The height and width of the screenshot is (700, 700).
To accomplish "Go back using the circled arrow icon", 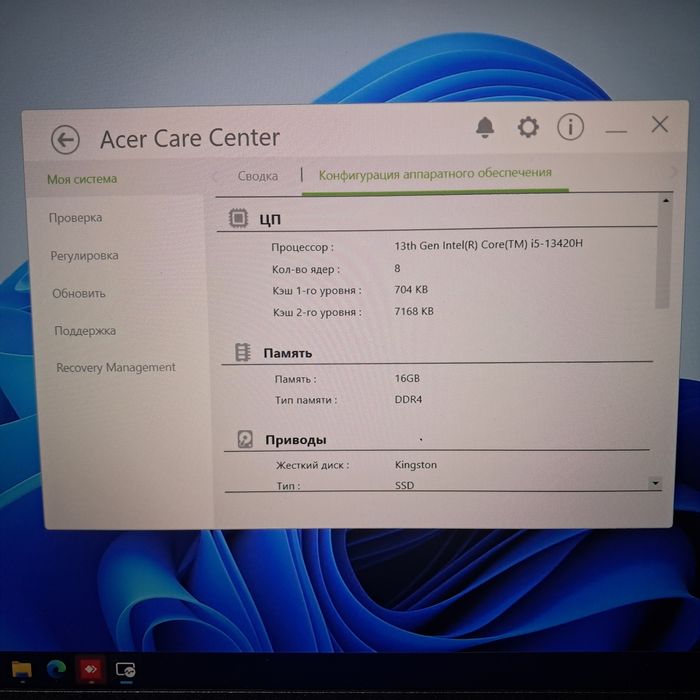I will (65, 140).
